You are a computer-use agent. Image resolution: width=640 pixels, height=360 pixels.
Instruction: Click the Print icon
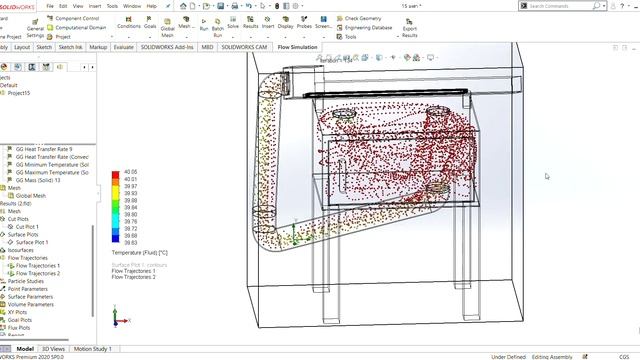(x=235, y=6)
